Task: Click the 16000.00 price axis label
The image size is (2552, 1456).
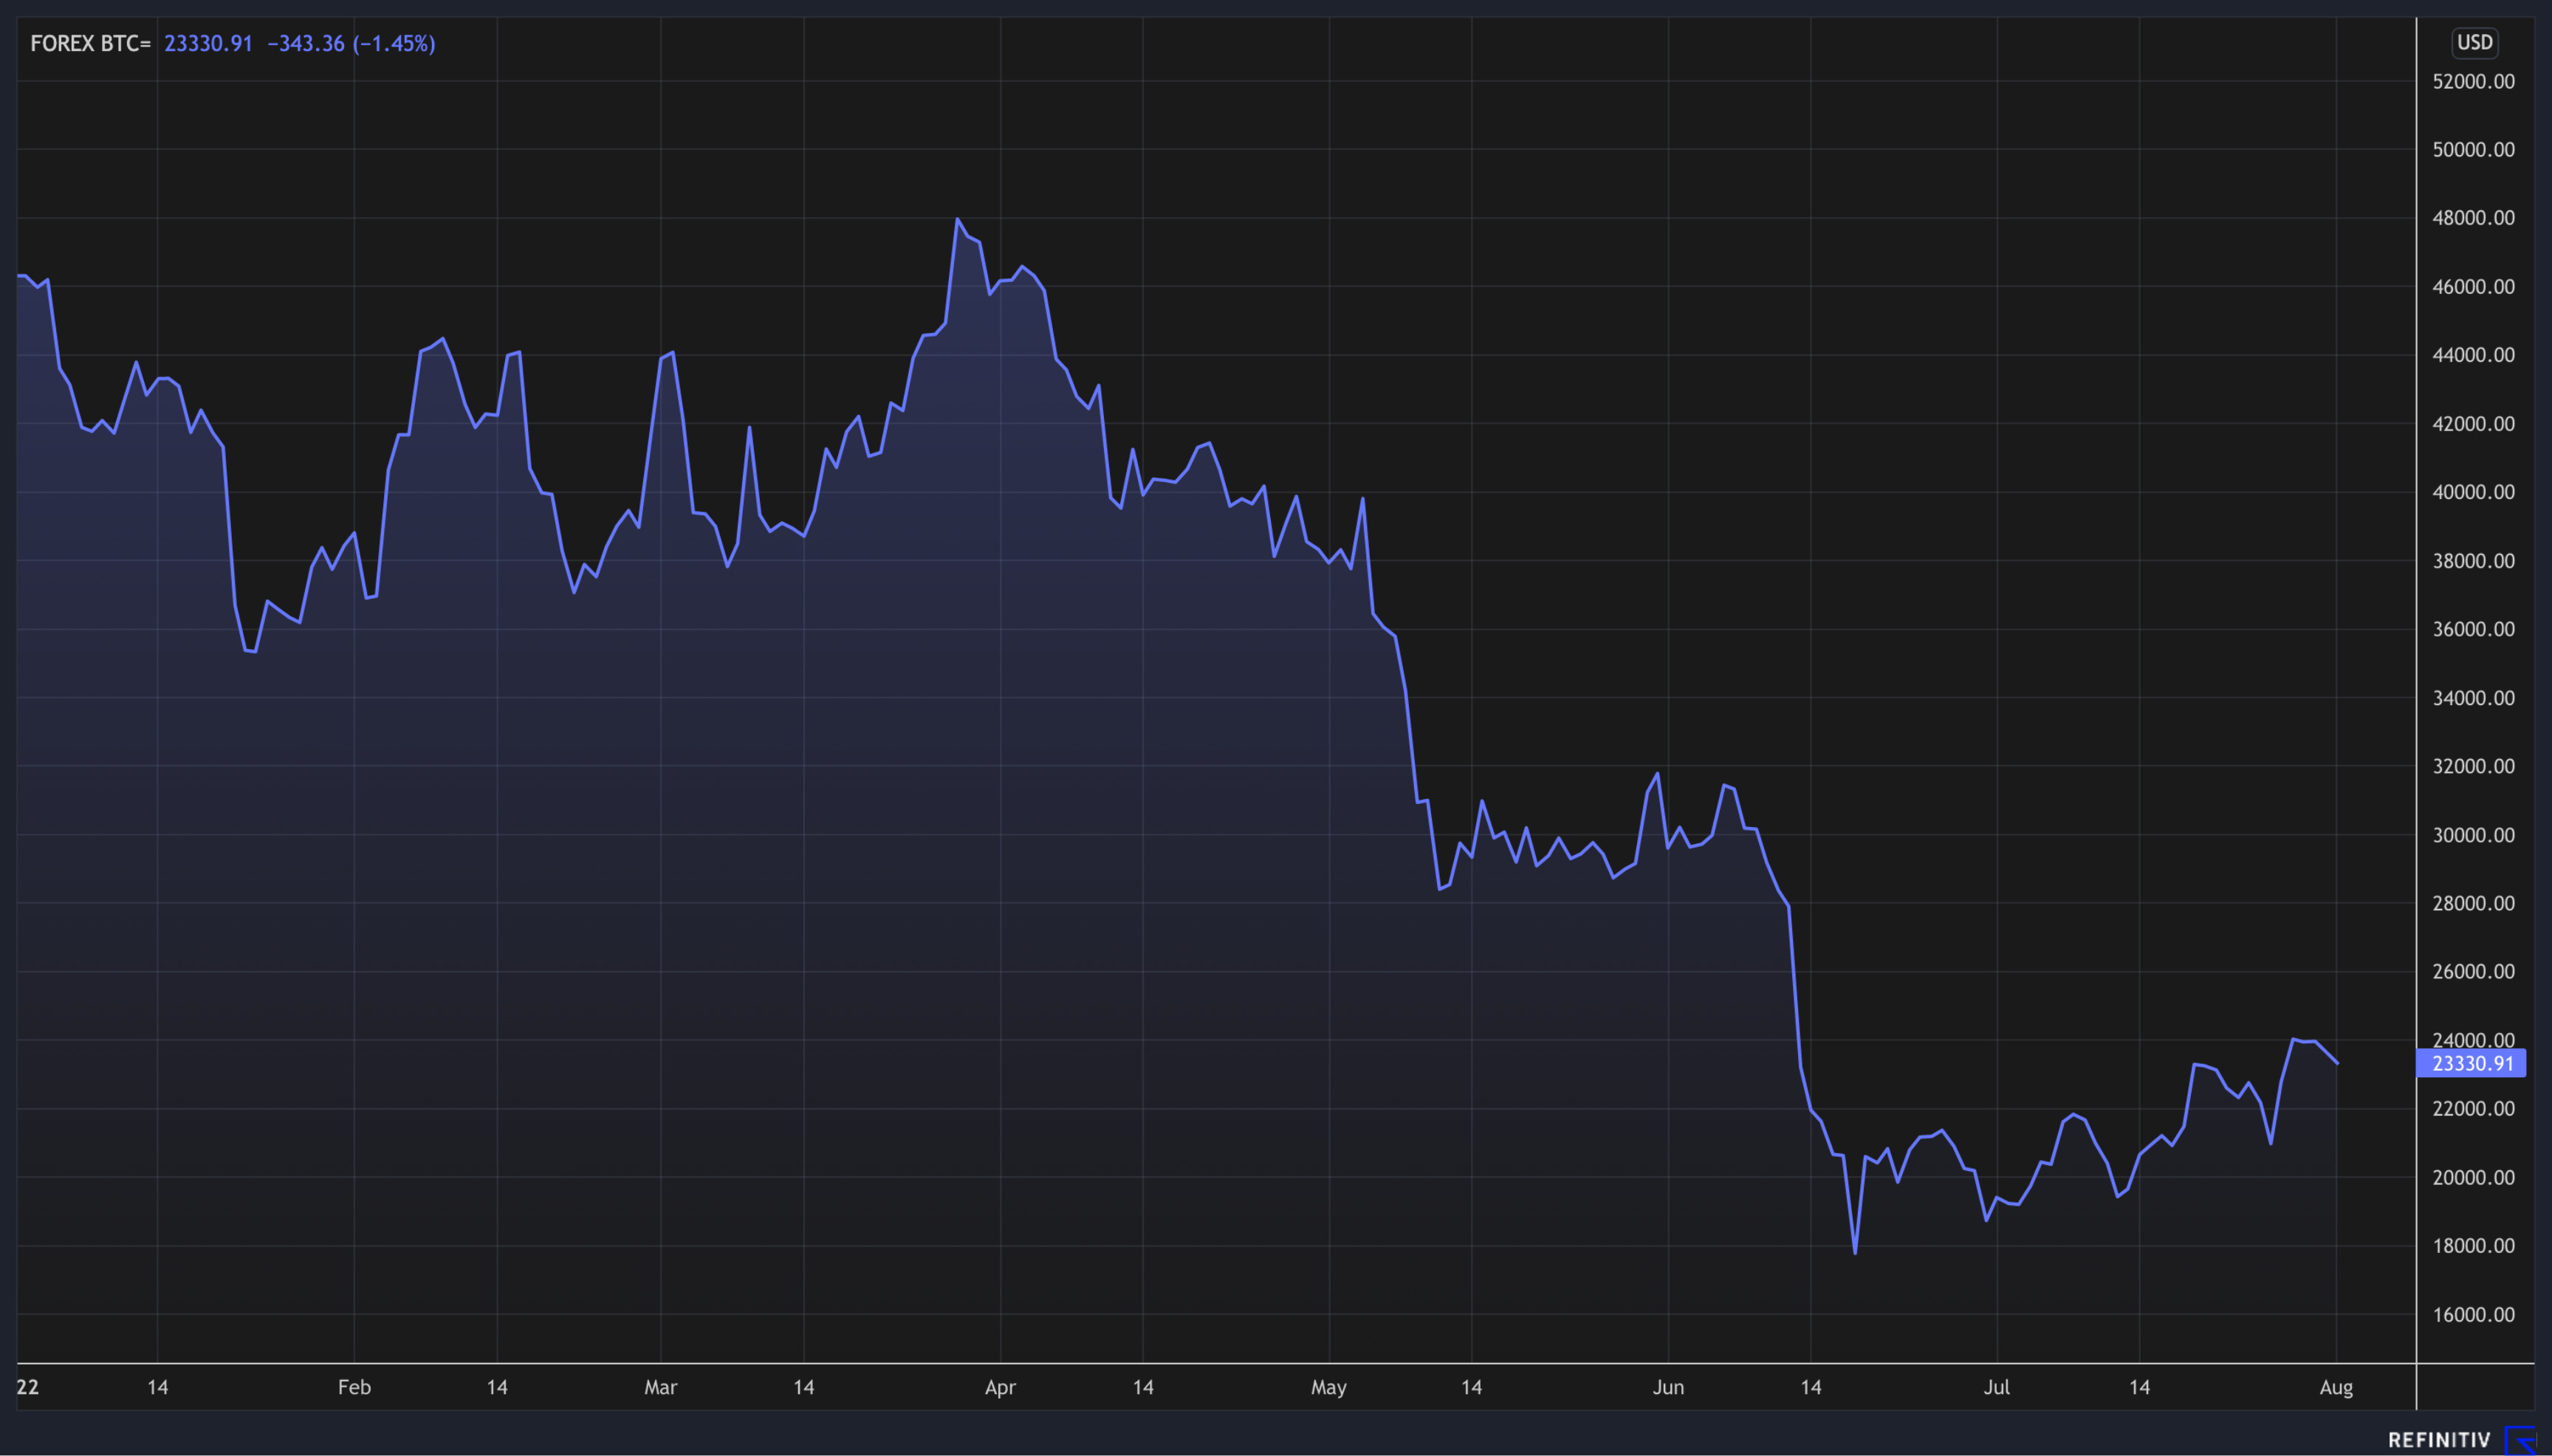Action: [x=2473, y=1314]
